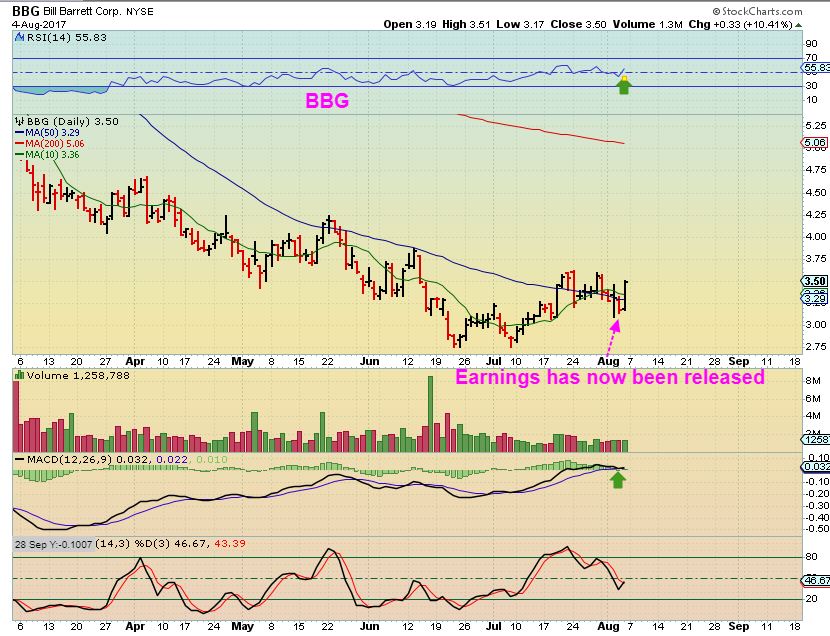Click the MACD(12,26,9) 0.032 label
Image resolution: width=830 pixels, height=636 pixels.
coord(89,459)
